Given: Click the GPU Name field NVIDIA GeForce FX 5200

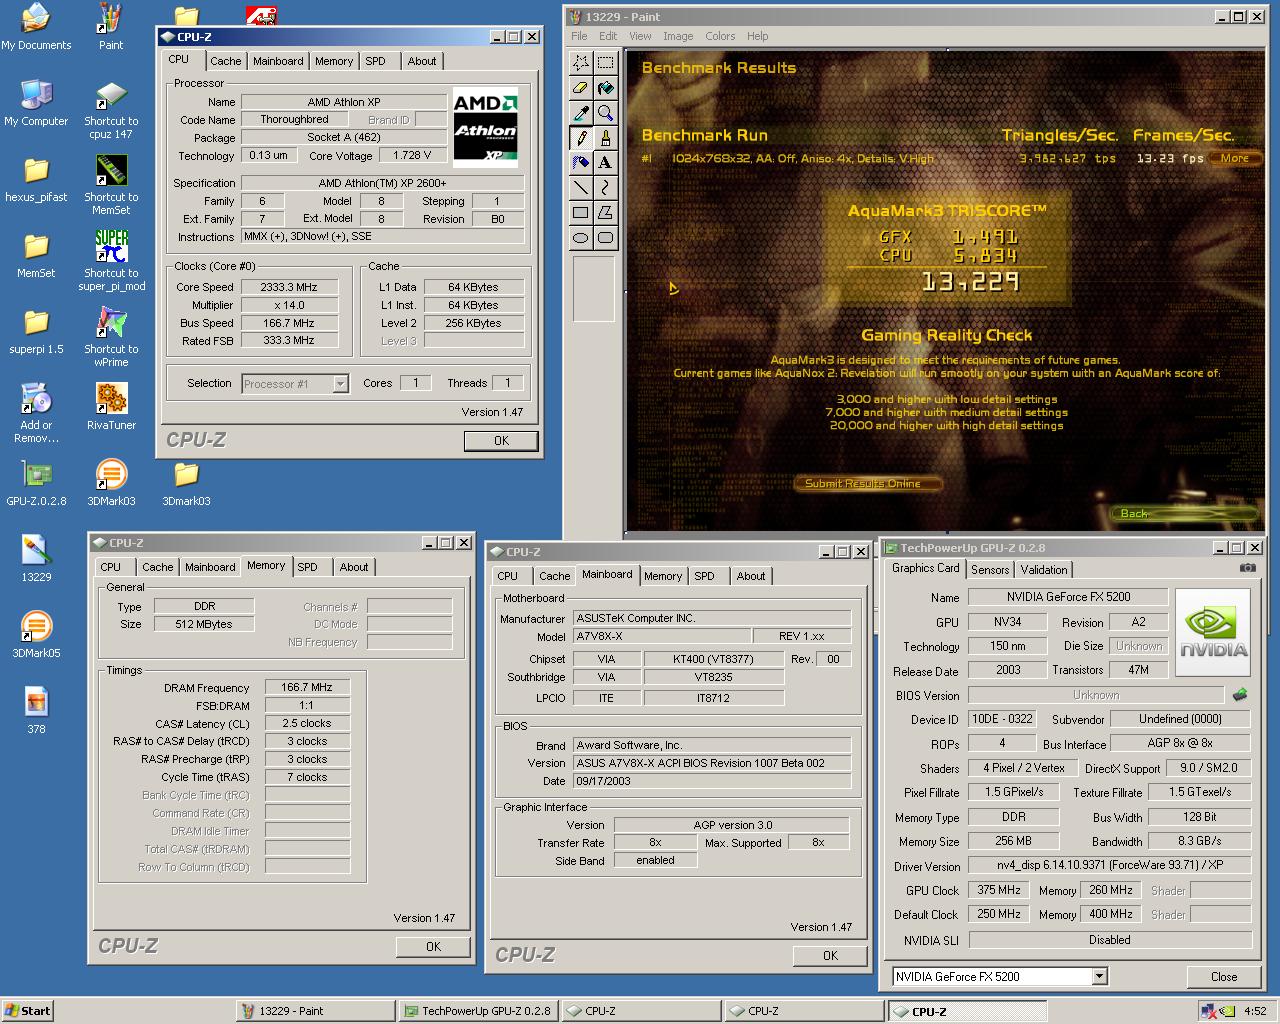Looking at the screenshot, I should (1070, 597).
